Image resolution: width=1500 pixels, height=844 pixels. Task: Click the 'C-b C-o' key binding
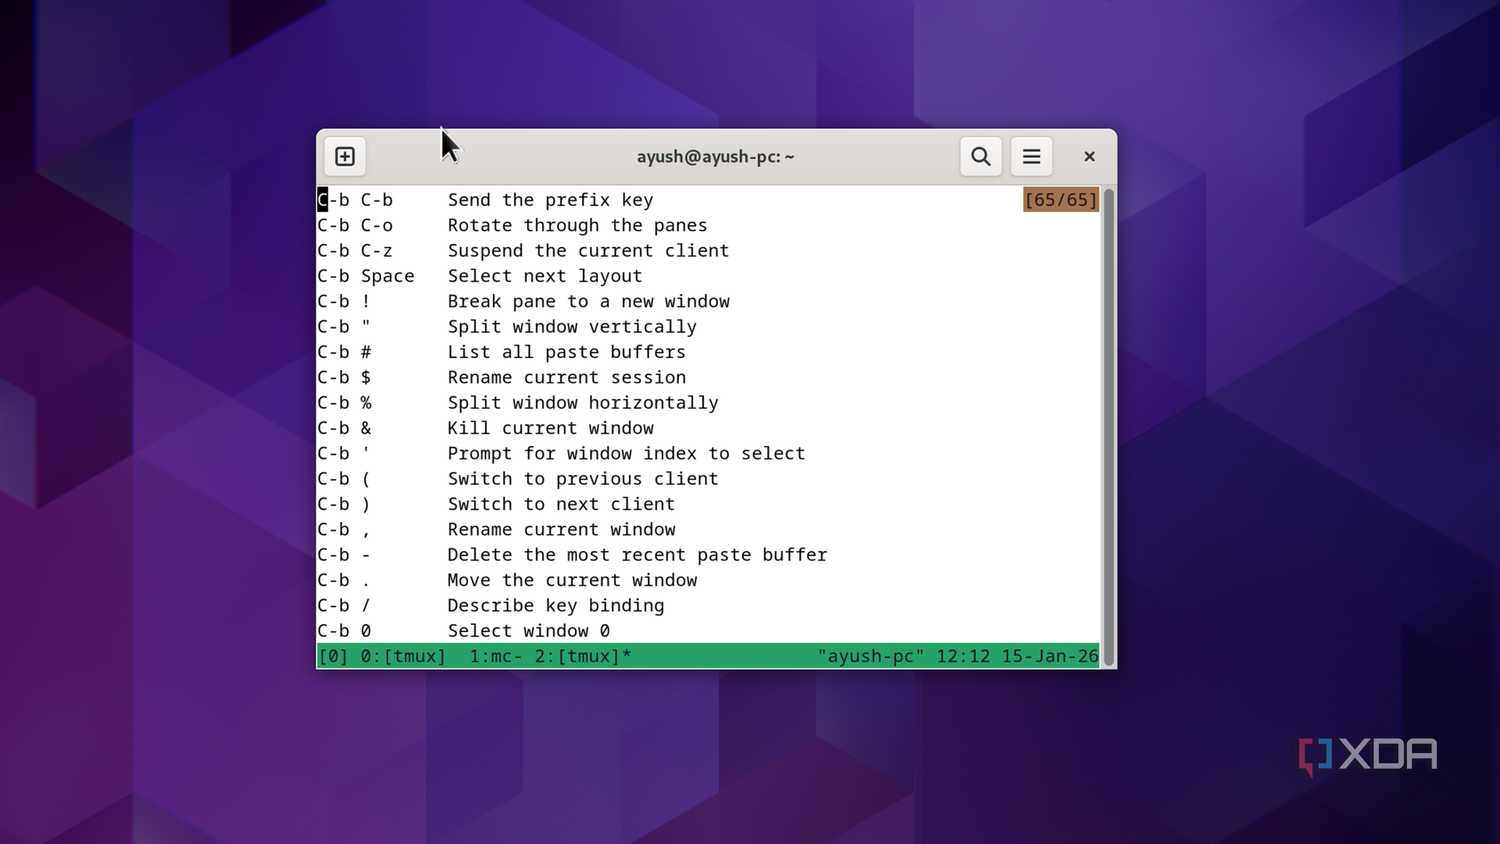[x=355, y=225]
